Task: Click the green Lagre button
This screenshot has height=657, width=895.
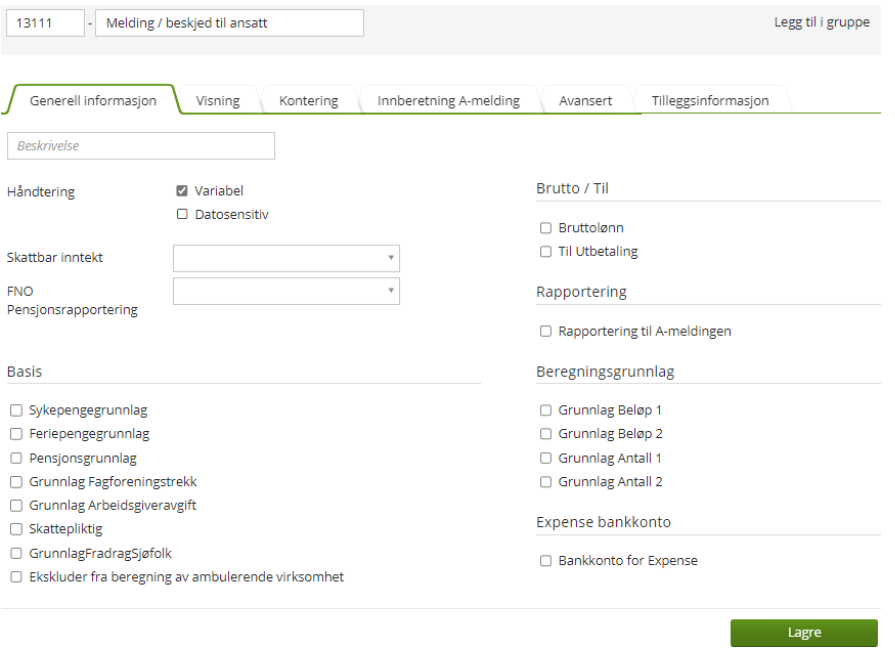Action: (804, 632)
